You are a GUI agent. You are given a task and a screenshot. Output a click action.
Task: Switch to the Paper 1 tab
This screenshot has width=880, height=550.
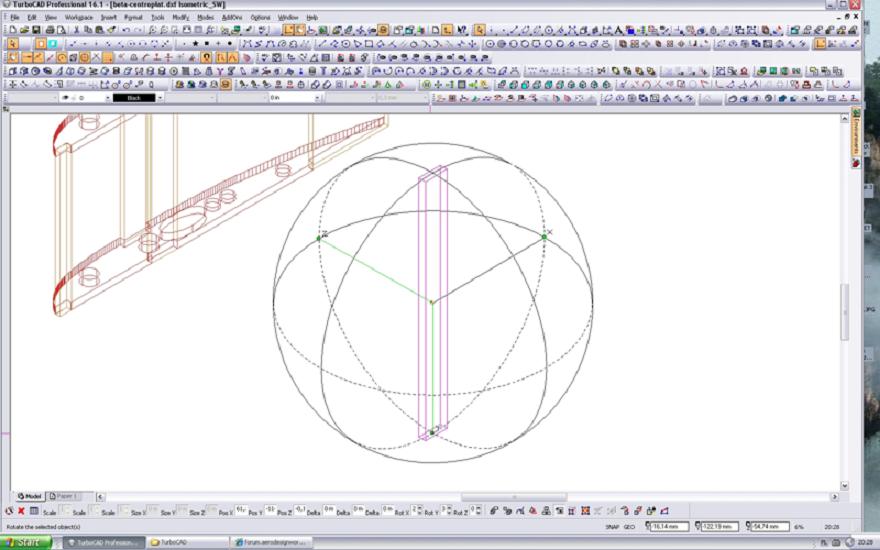[x=66, y=496]
